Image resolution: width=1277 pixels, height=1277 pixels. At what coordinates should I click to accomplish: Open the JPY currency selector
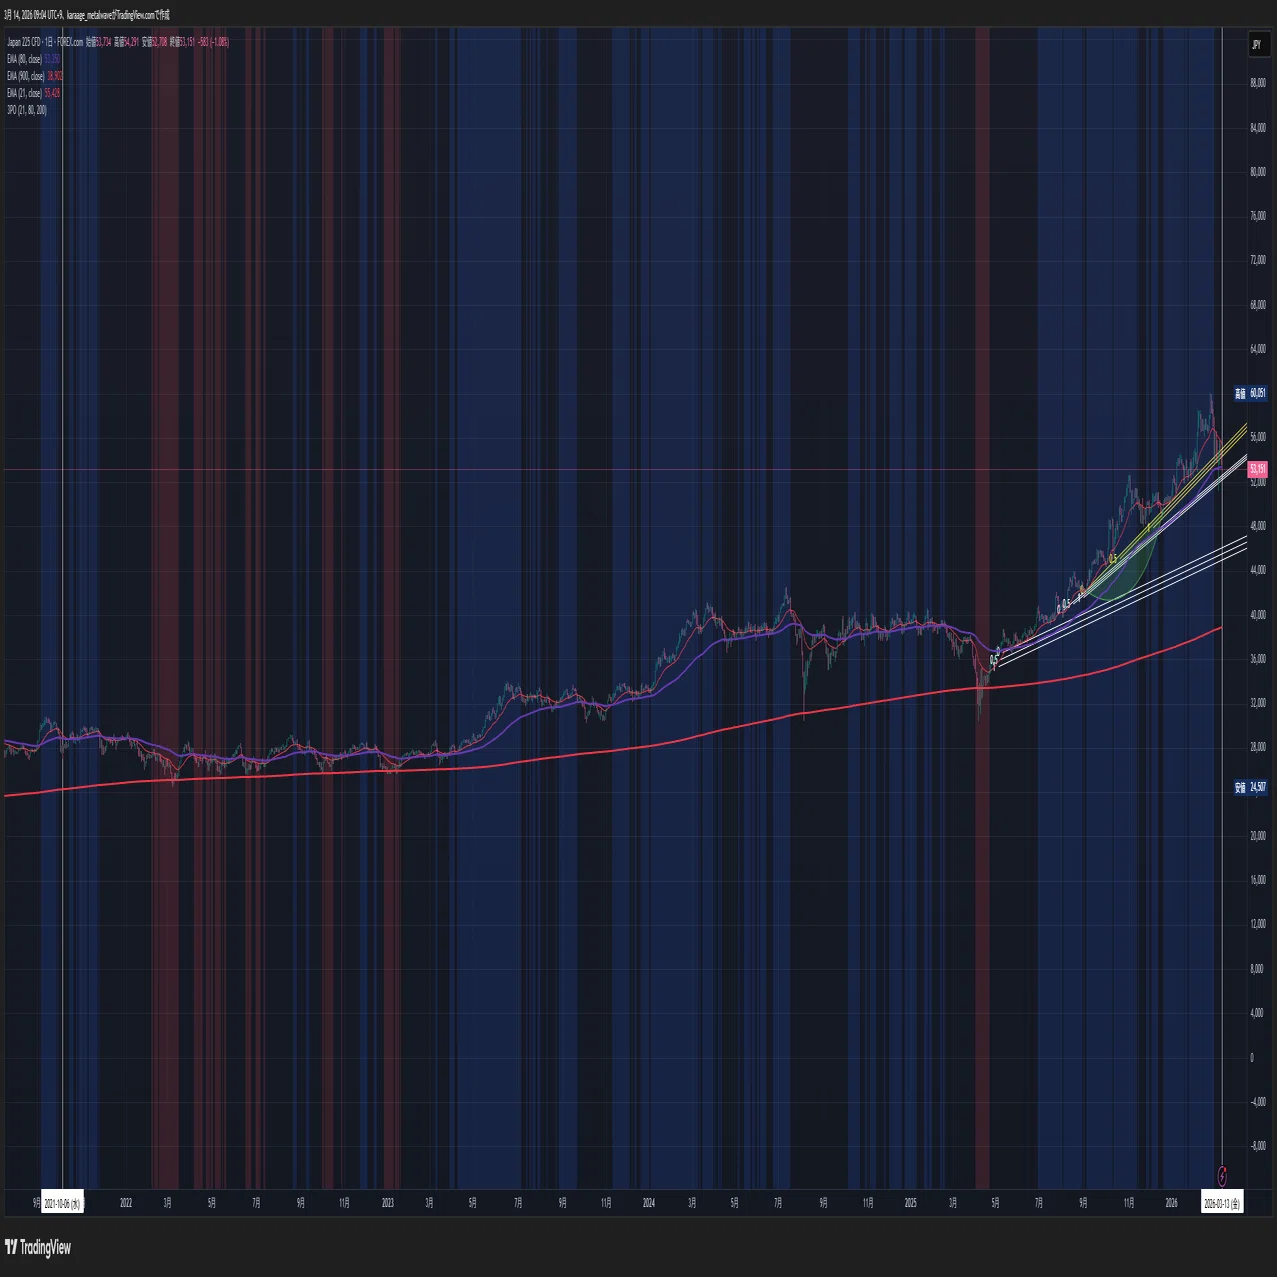(1256, 44)
